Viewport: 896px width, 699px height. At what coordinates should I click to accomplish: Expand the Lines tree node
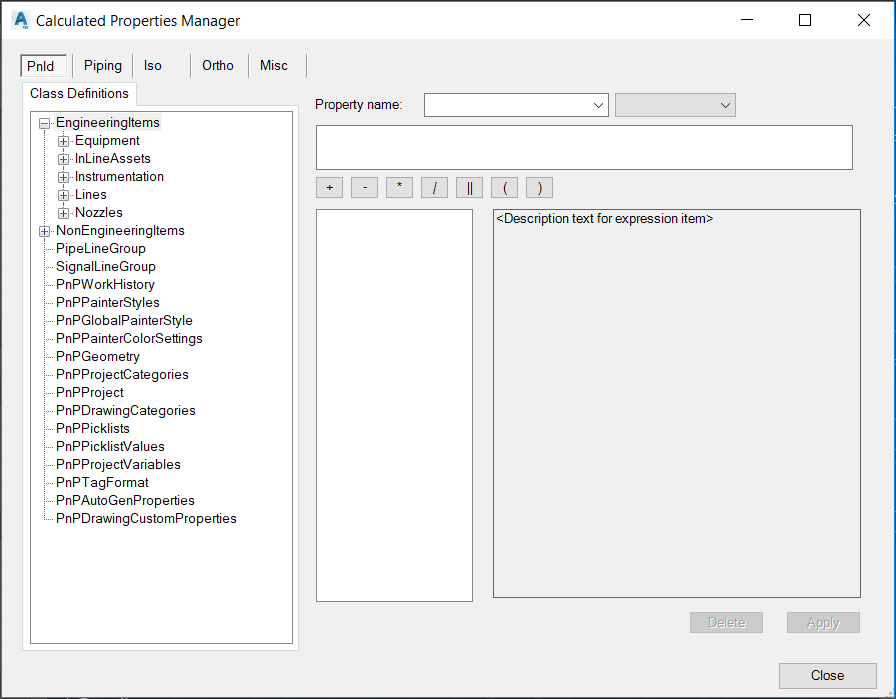click(x=62, y=194)
